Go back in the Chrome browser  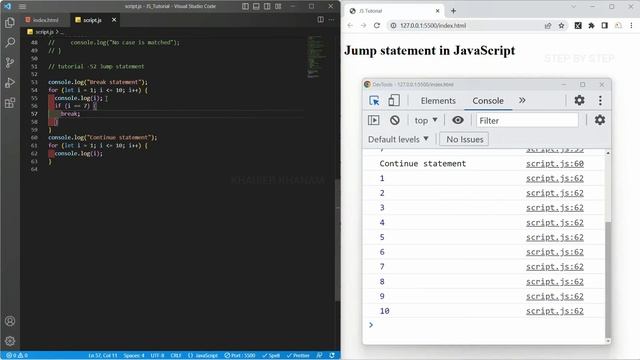point(350,25)
